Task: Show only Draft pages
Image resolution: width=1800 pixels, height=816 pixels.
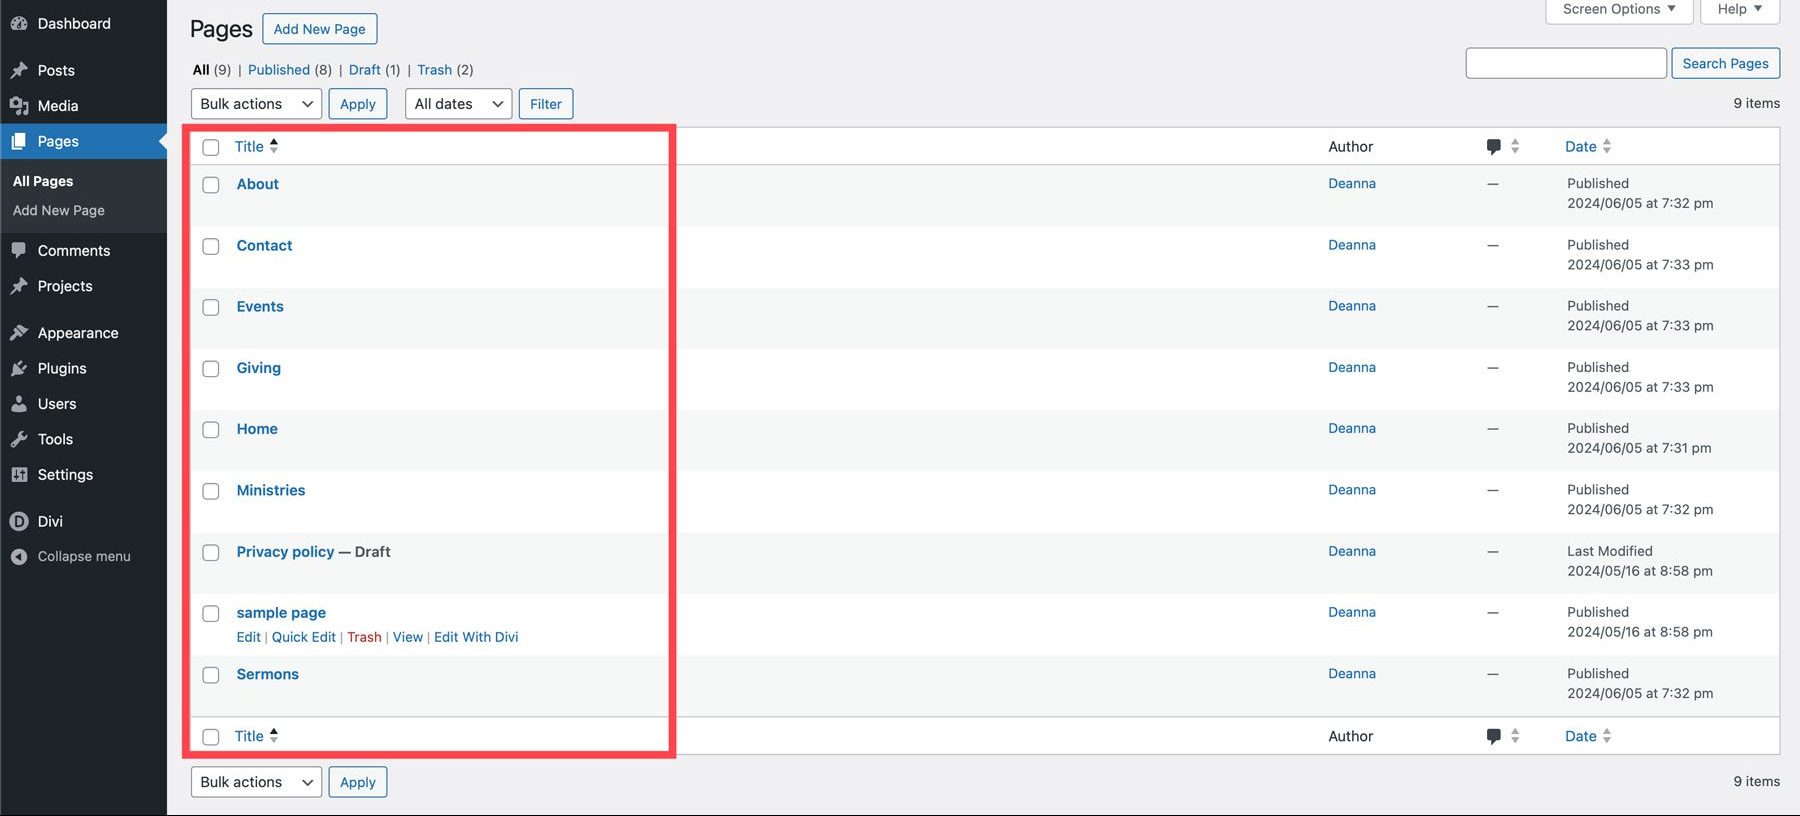Action: [364, 70]
